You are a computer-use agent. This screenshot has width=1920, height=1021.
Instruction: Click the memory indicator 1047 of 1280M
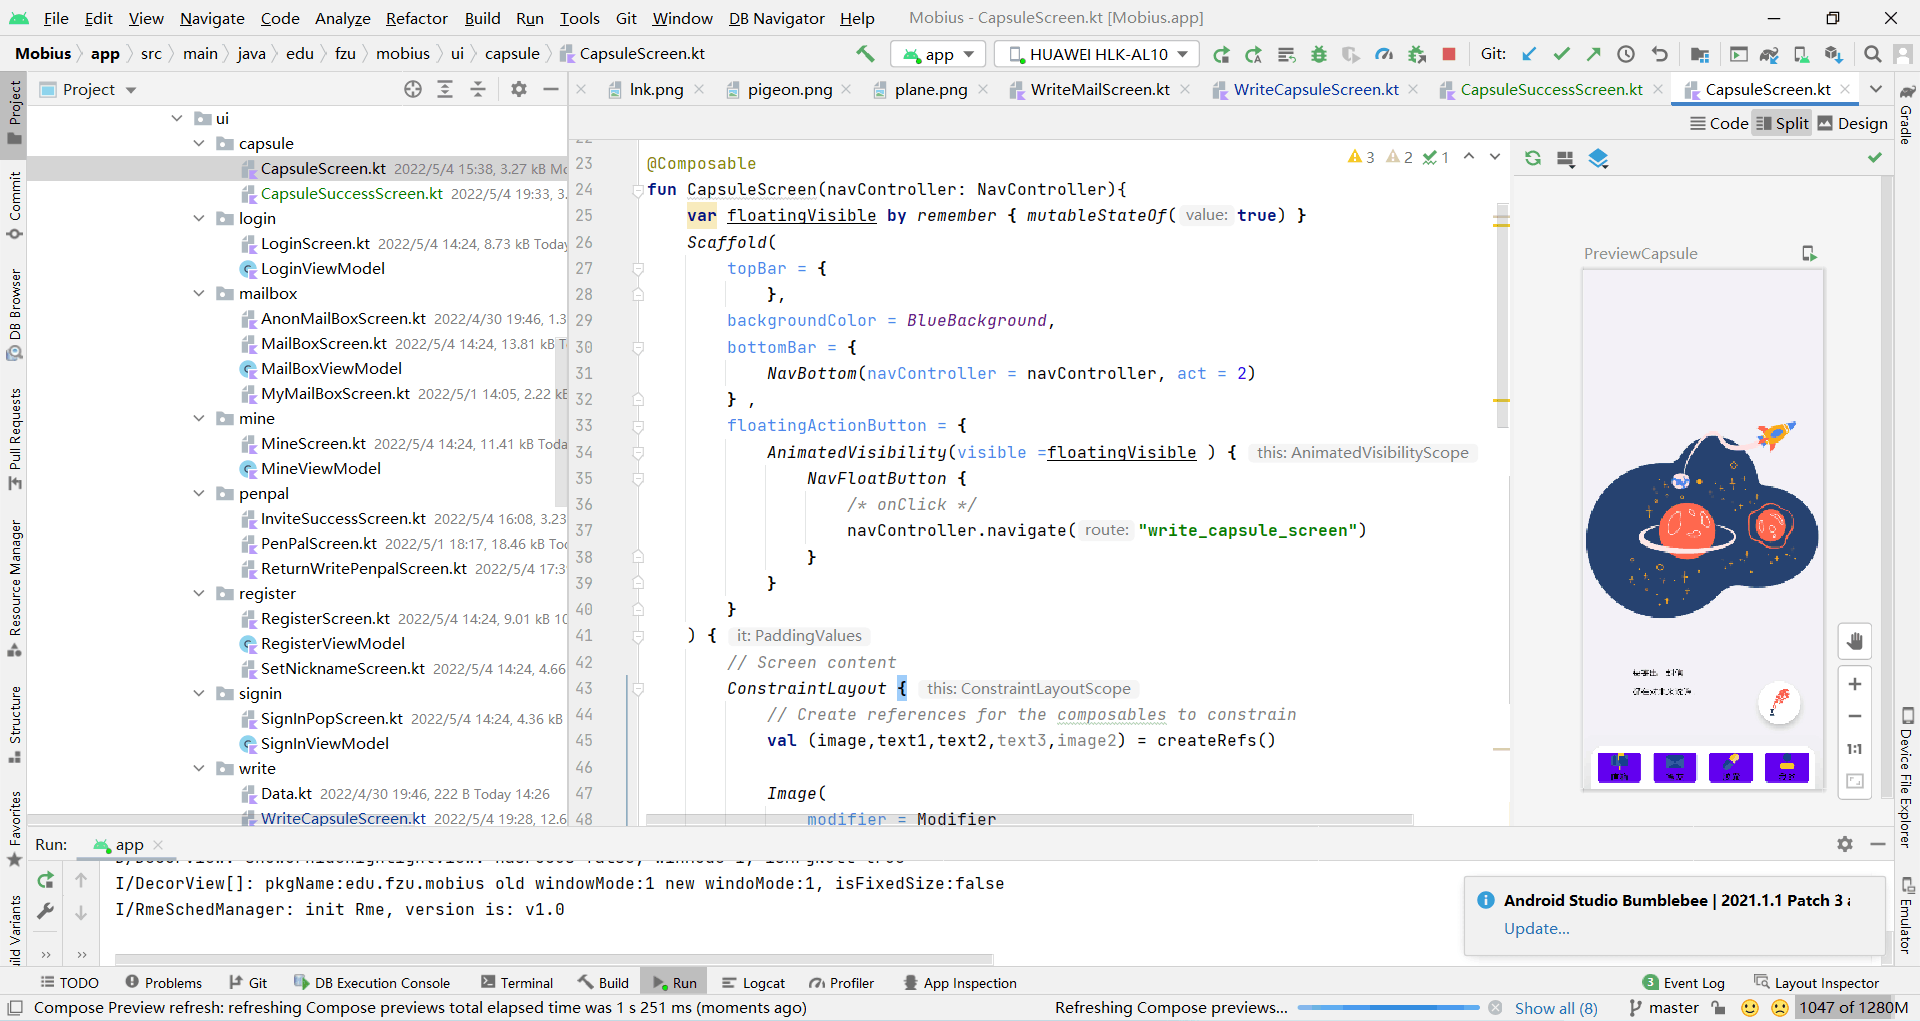coord(1854,1008)
